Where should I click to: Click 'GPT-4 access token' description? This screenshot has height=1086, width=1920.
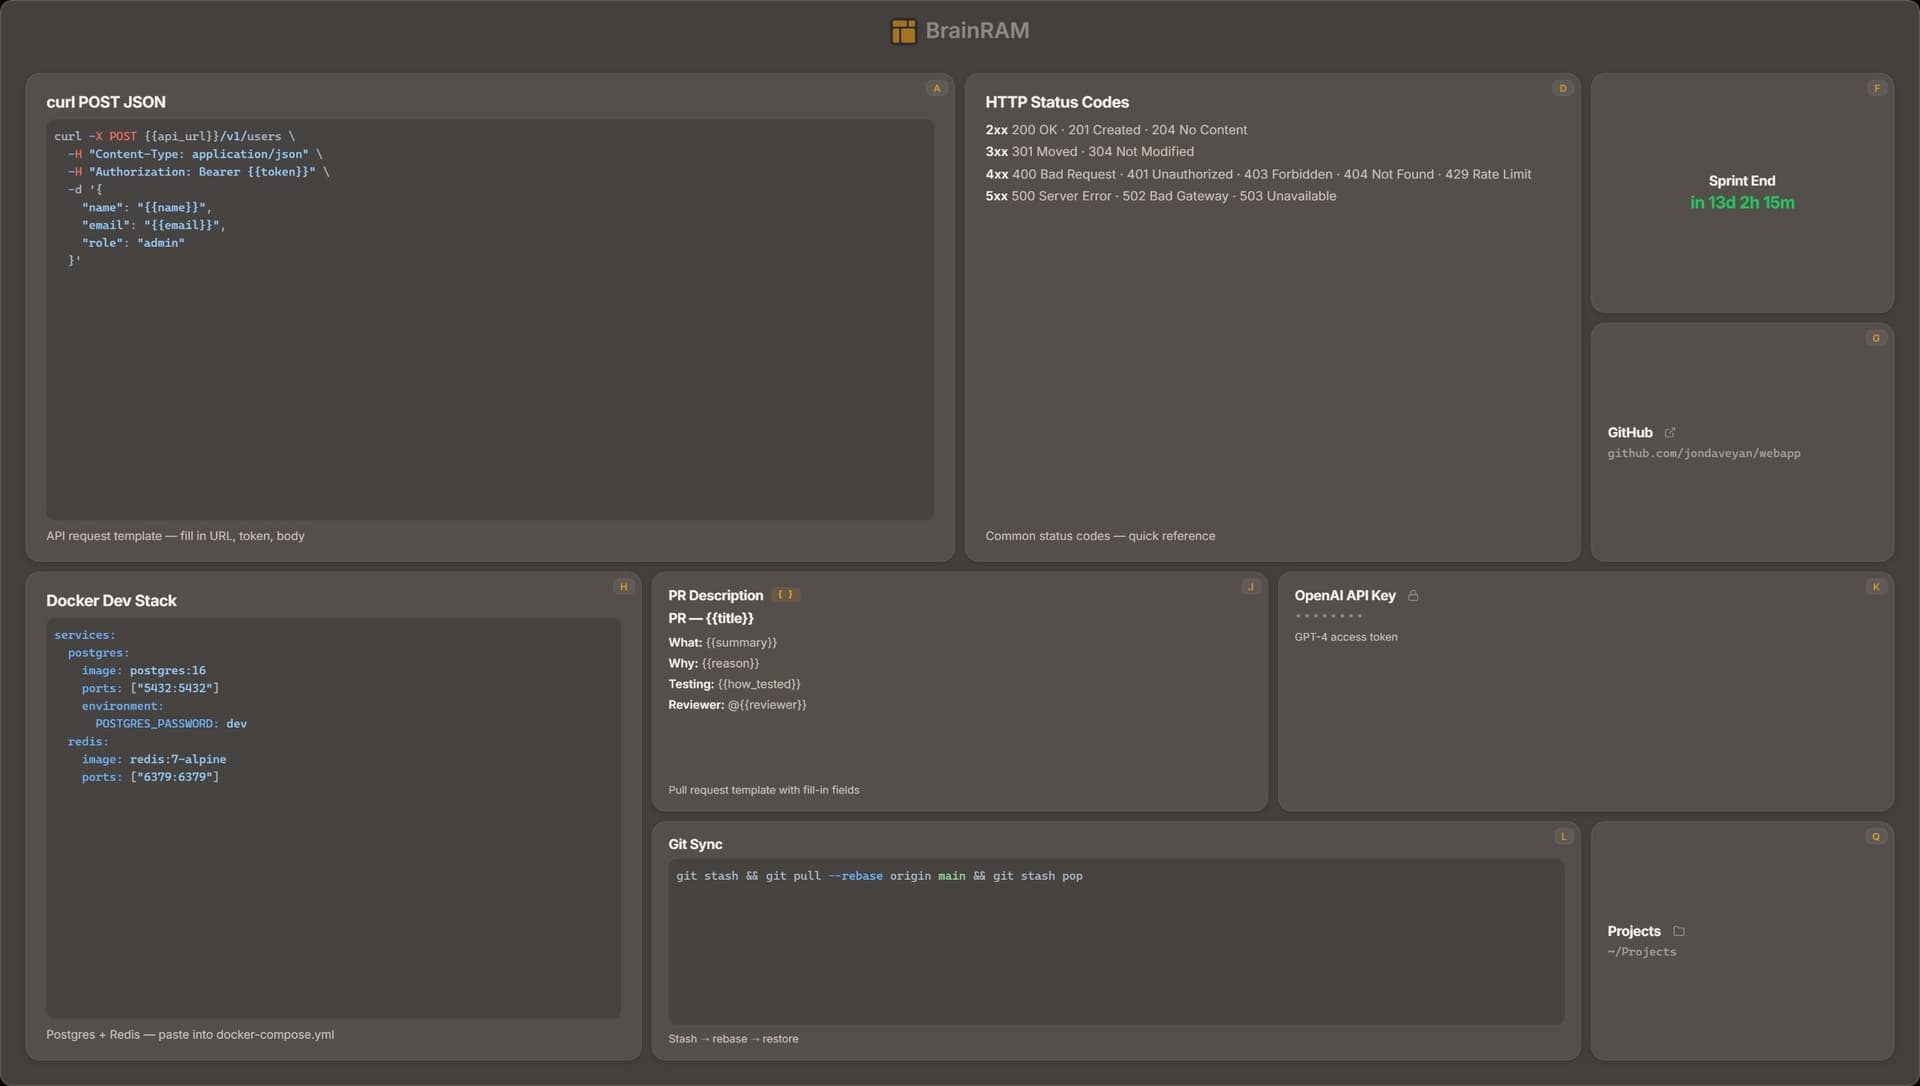[1346, 637]
